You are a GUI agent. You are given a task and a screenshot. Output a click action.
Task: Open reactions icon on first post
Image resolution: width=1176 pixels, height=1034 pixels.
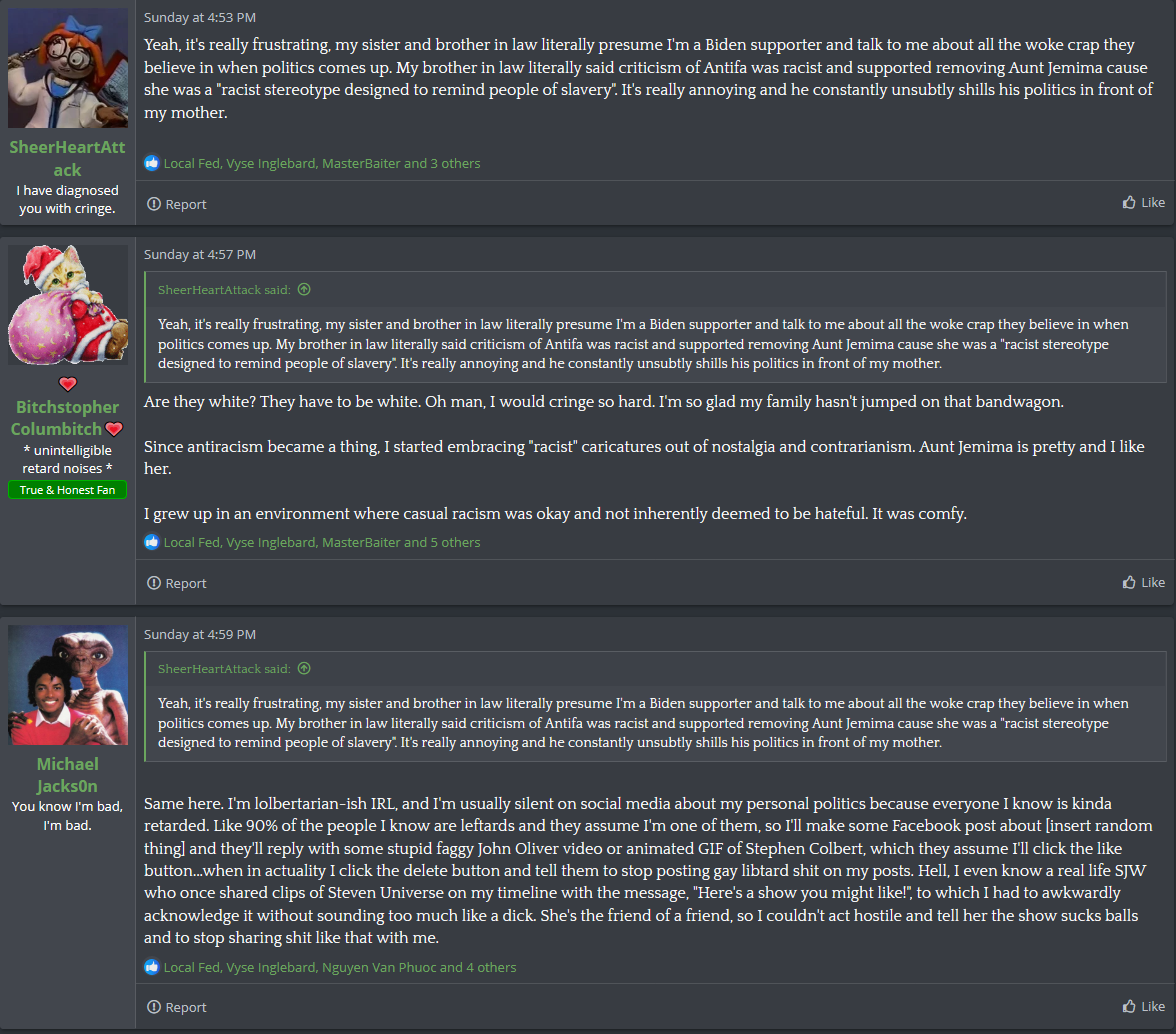click(152, 163)
